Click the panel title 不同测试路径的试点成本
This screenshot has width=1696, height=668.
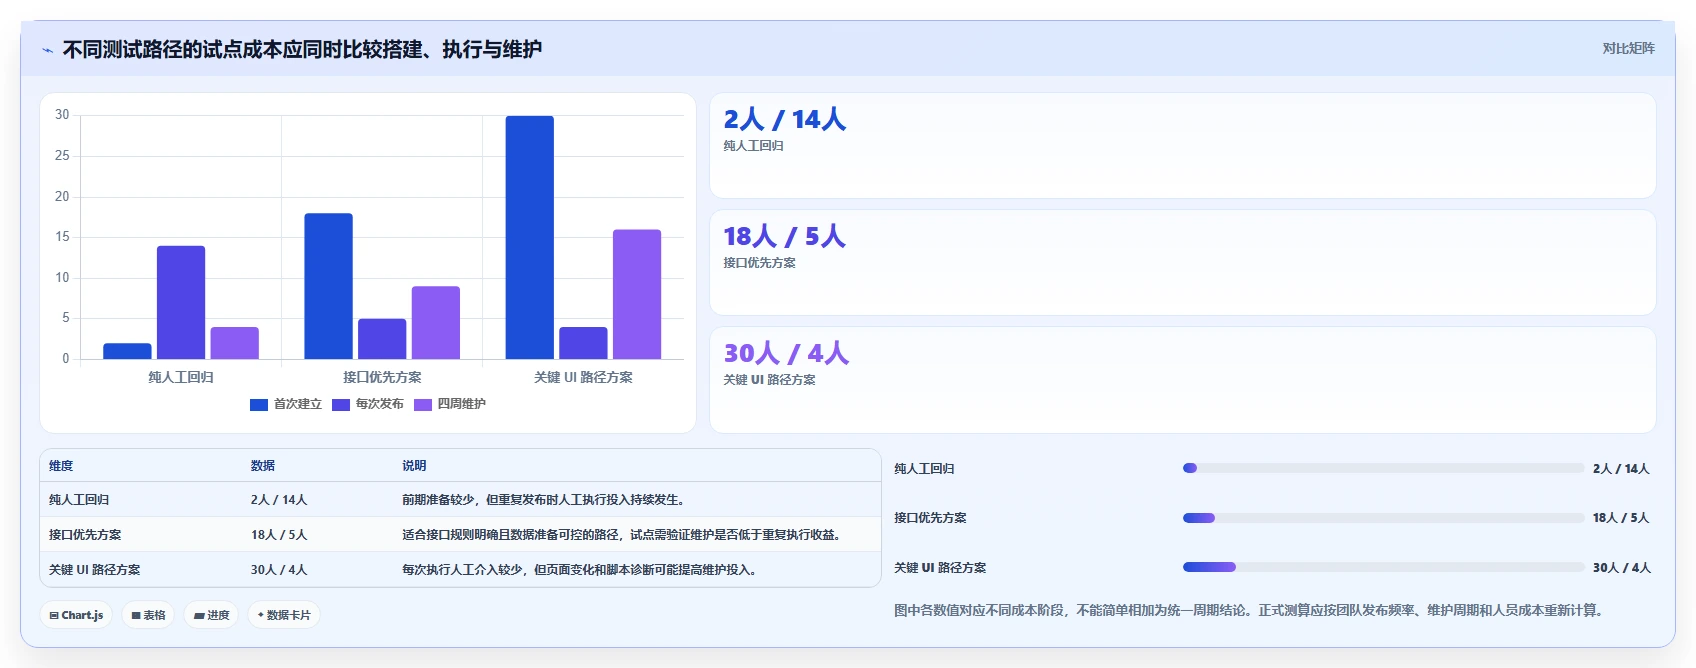(302, 49)
